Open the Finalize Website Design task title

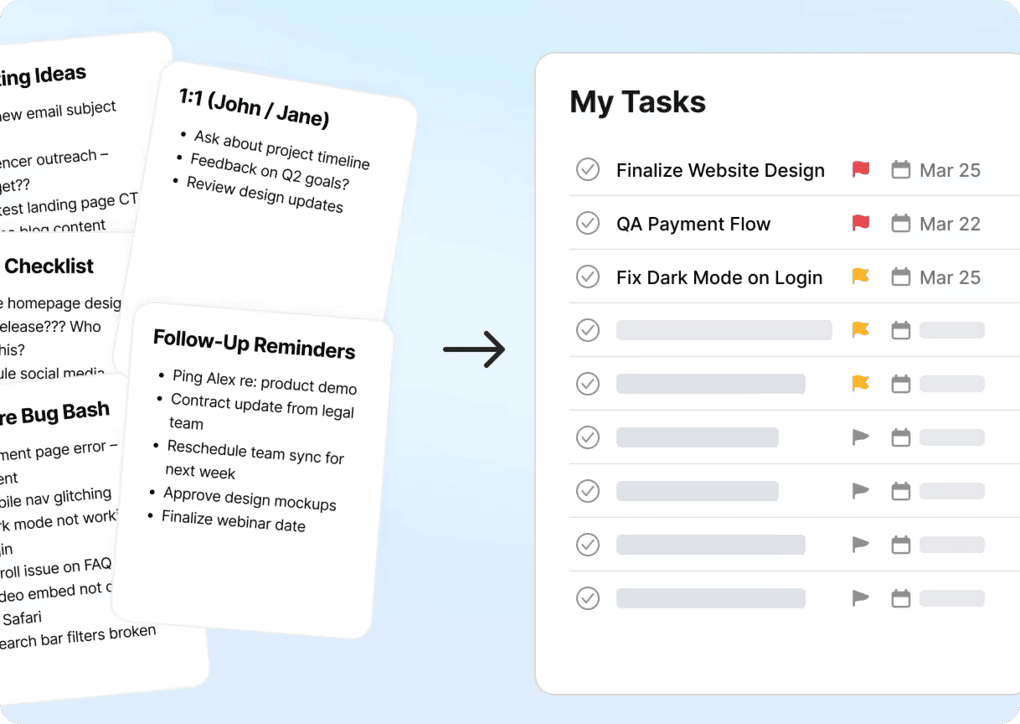click(720, 170)
